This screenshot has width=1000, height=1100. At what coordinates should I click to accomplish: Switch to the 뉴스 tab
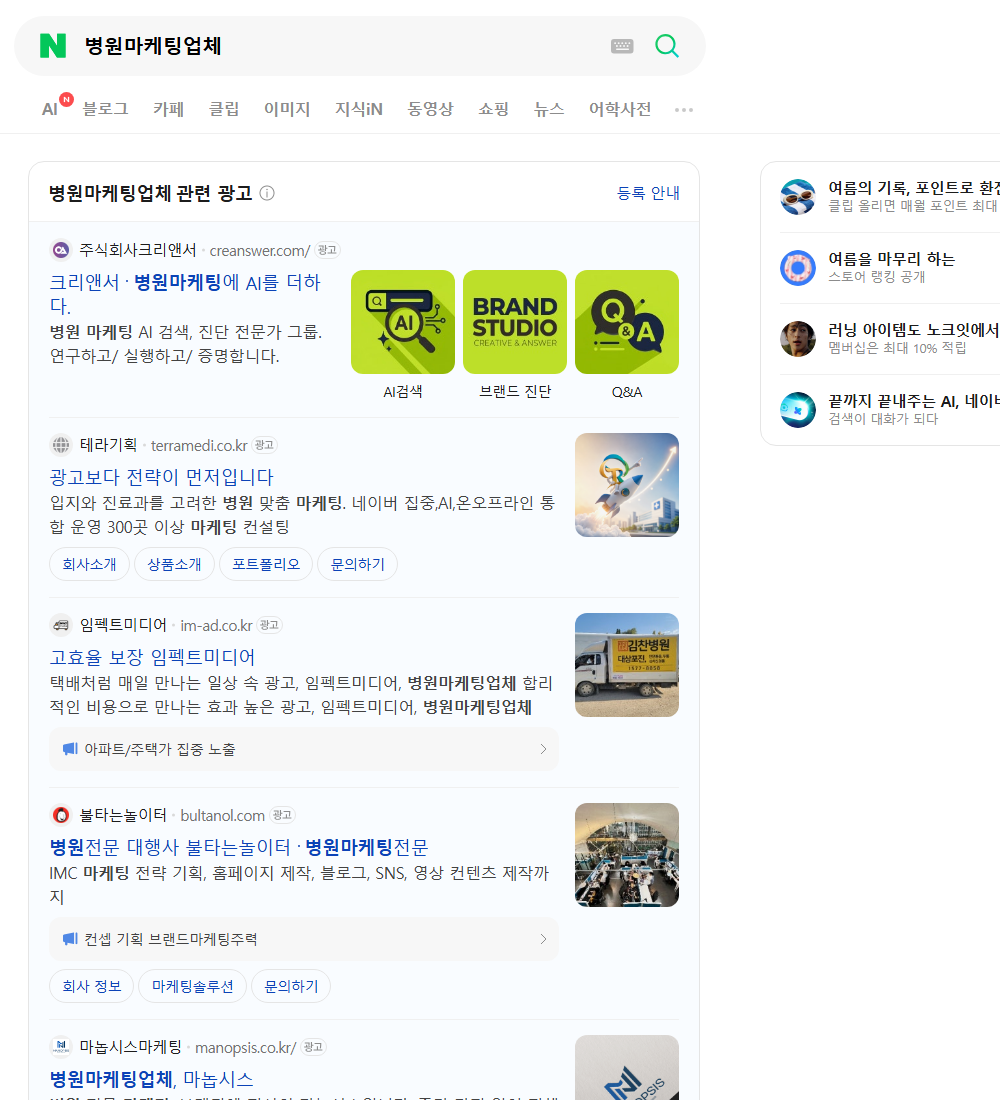pyautogui.click(x=549, y=109)
